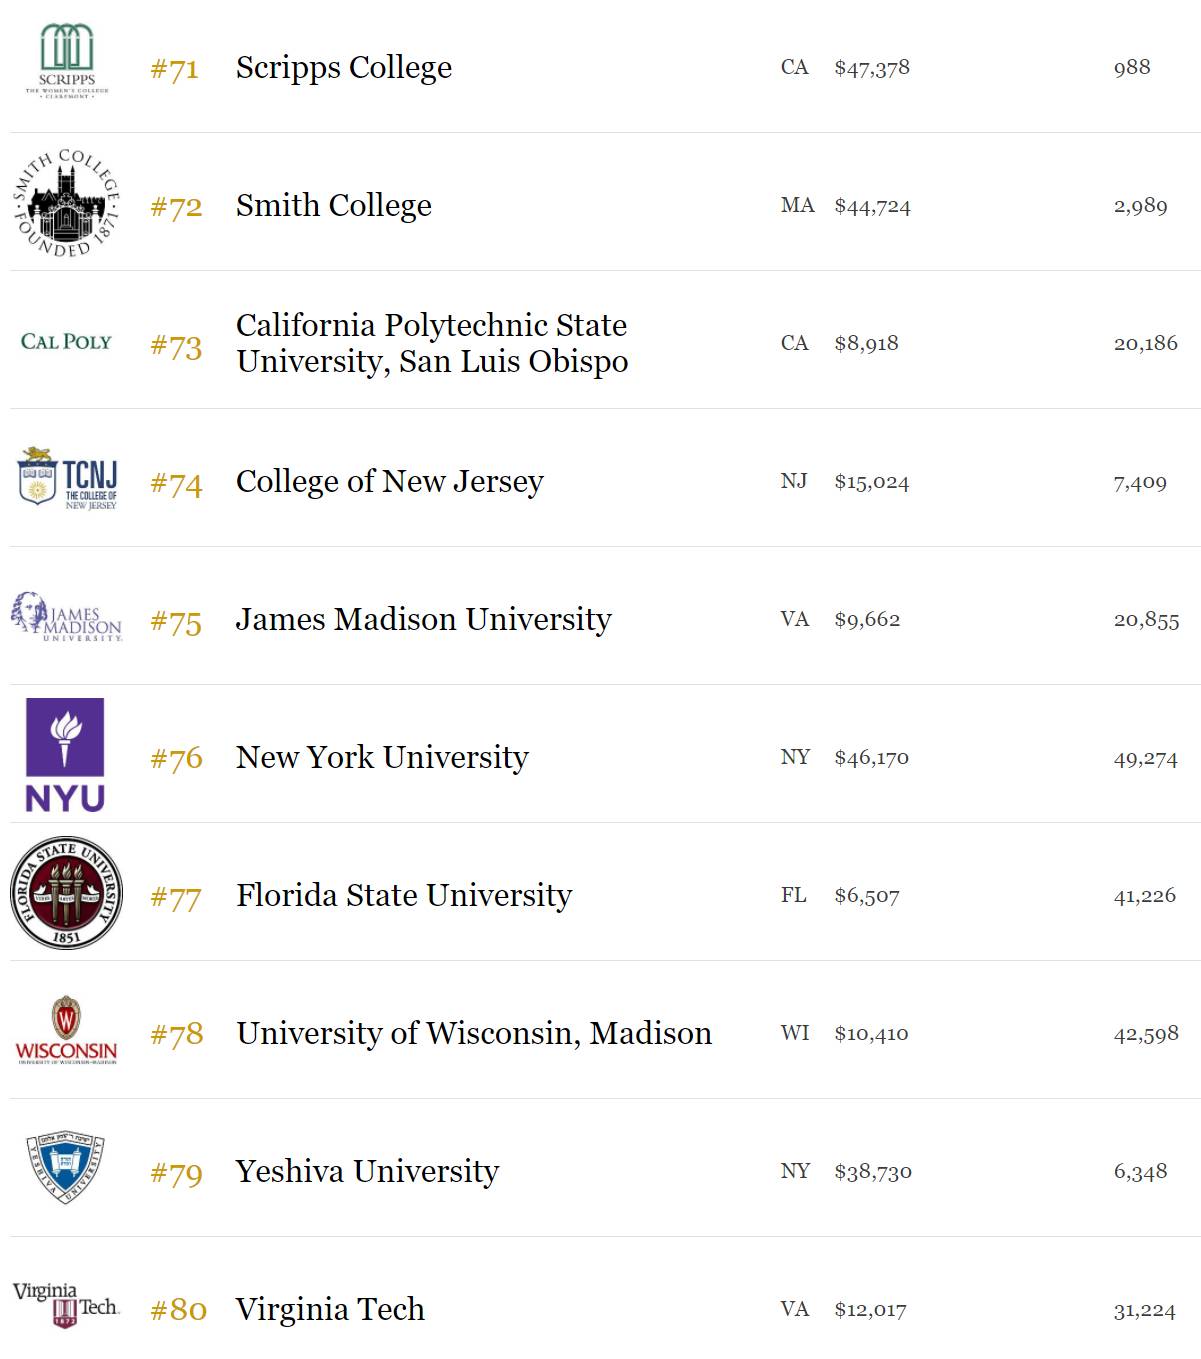
Task: Open the Scripps College link
Action: click(344, 68)
